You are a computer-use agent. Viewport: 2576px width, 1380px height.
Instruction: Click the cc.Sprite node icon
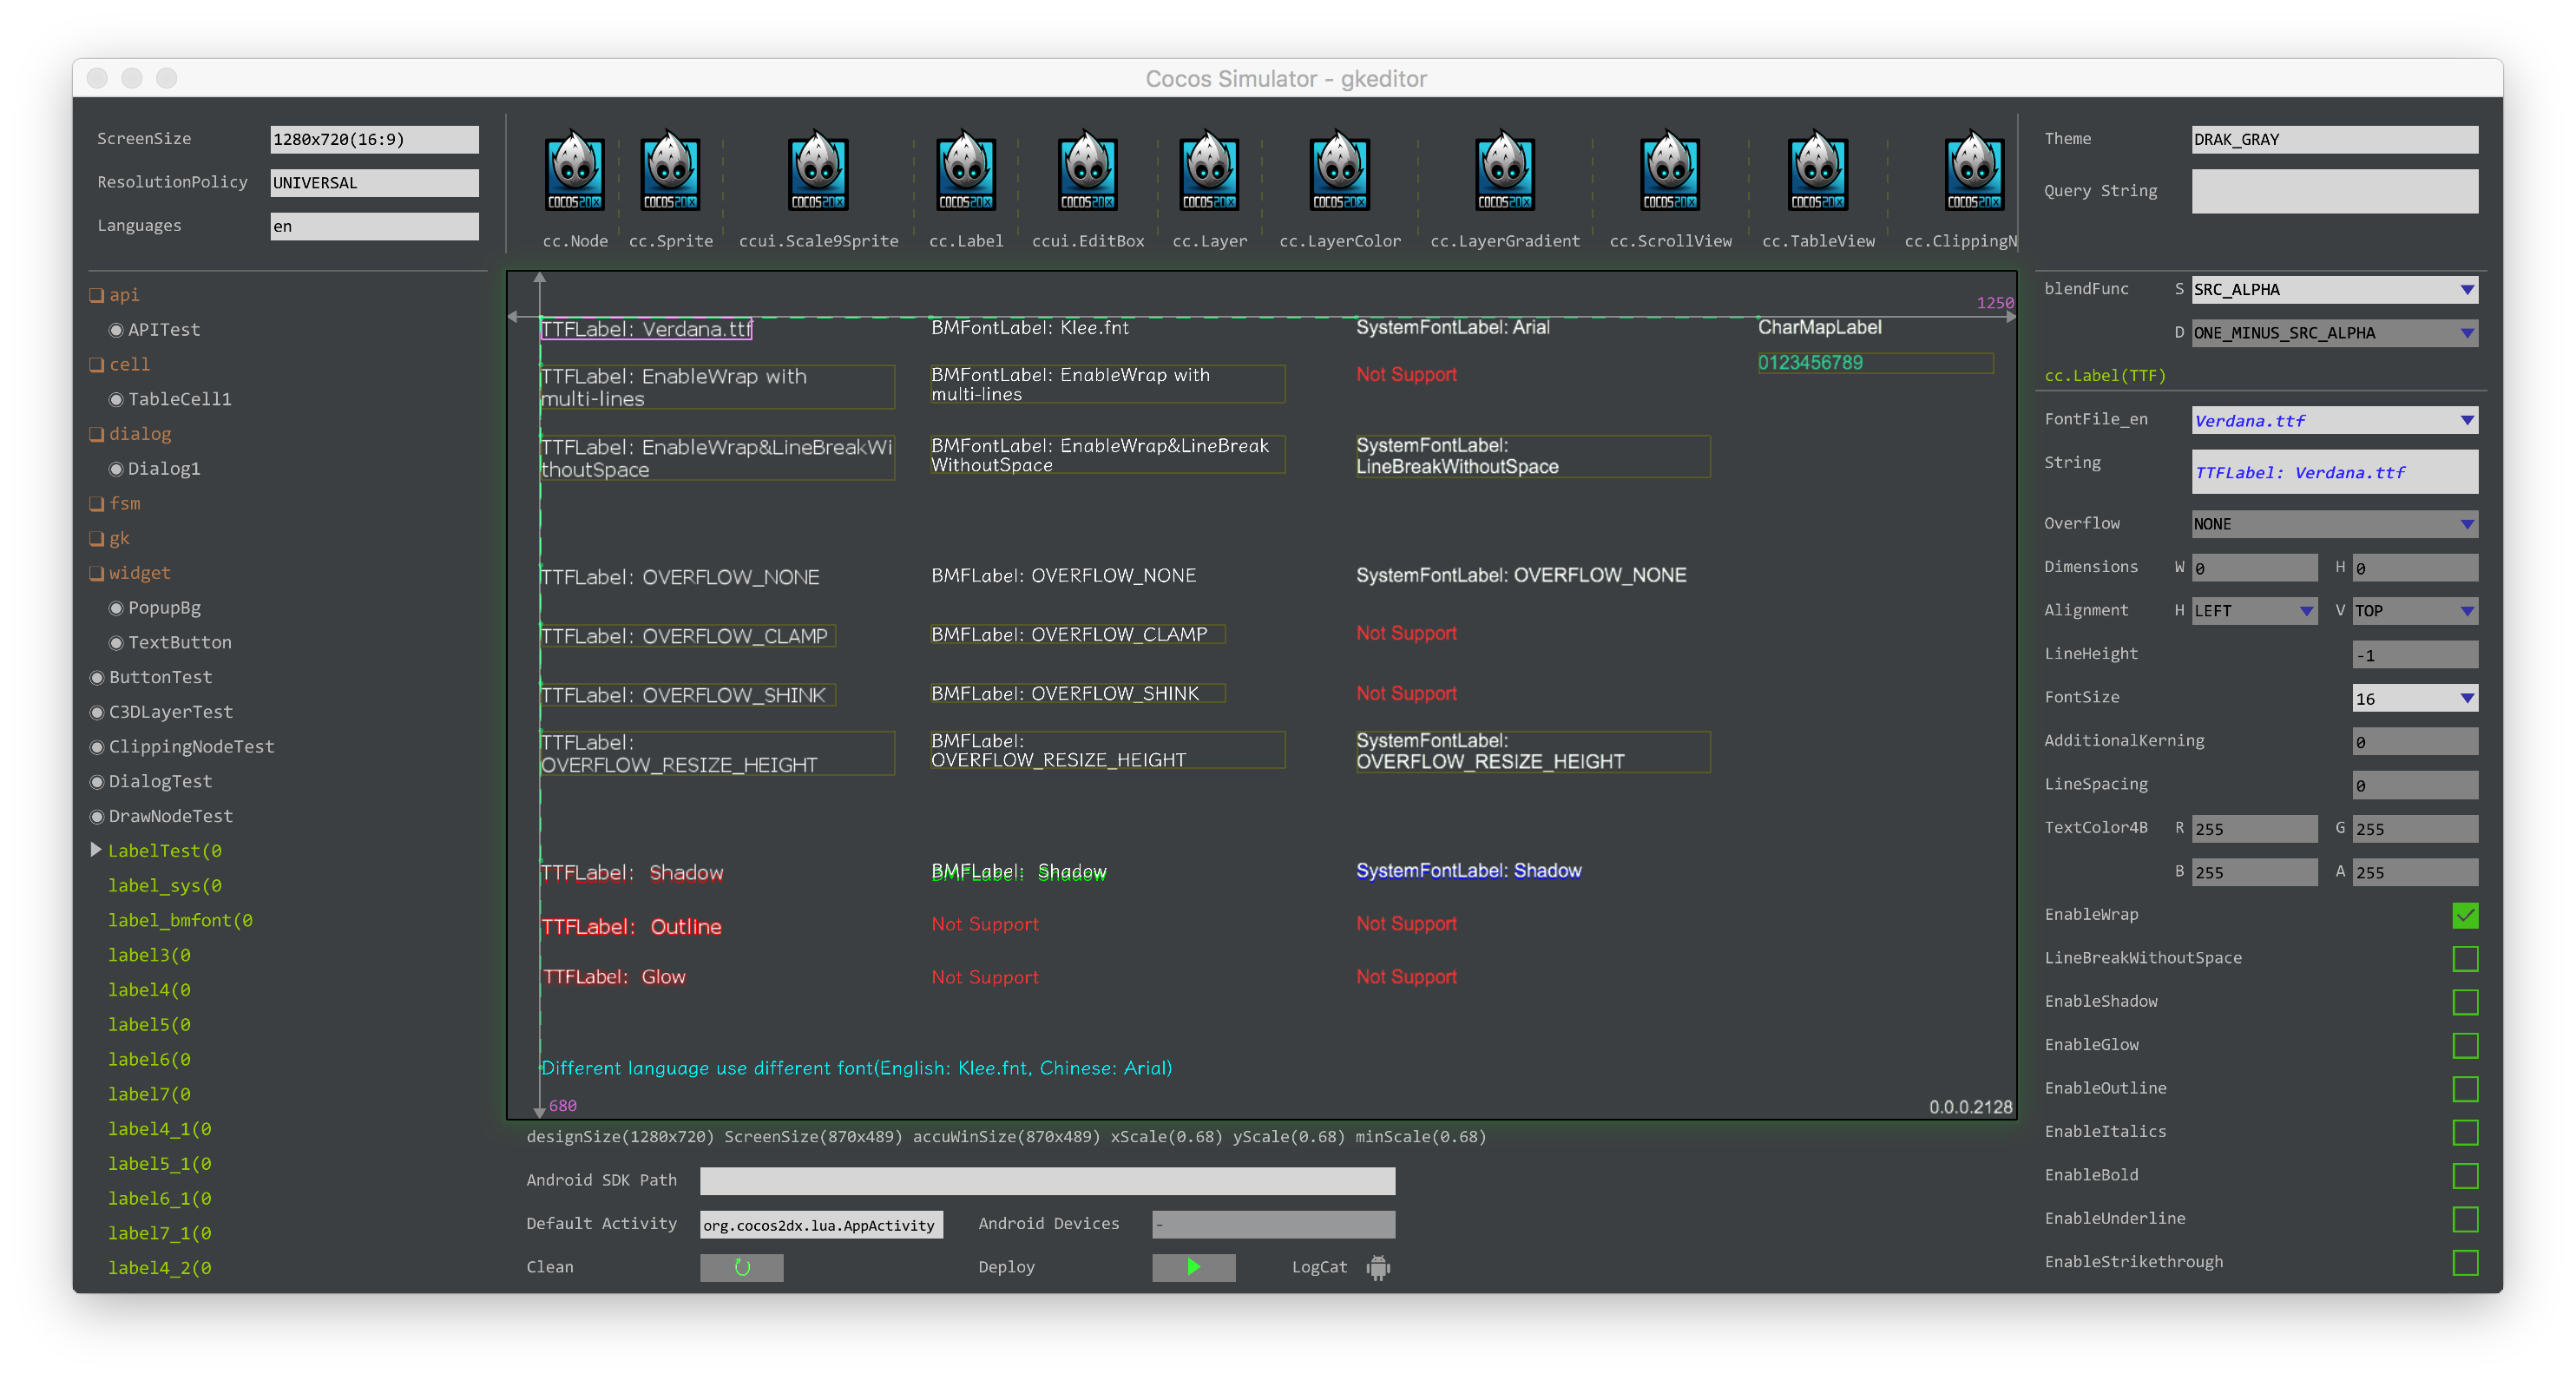670,172
